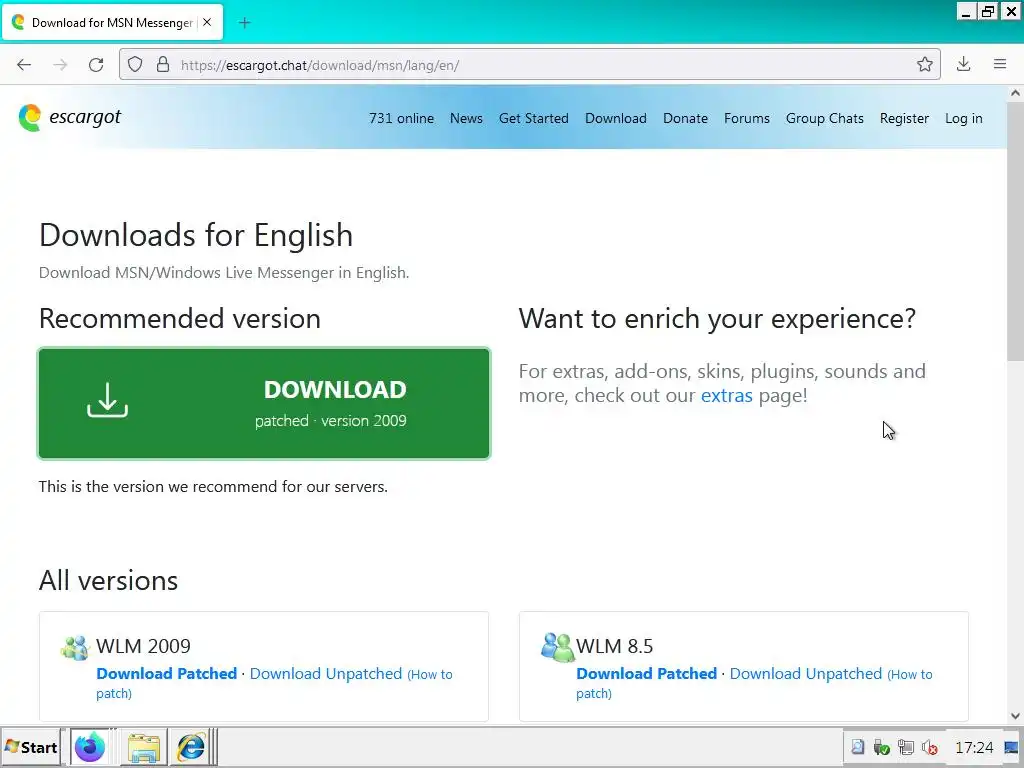Open Internet Explorer from taskbar
1024x768 pixels.
(191, 748)
